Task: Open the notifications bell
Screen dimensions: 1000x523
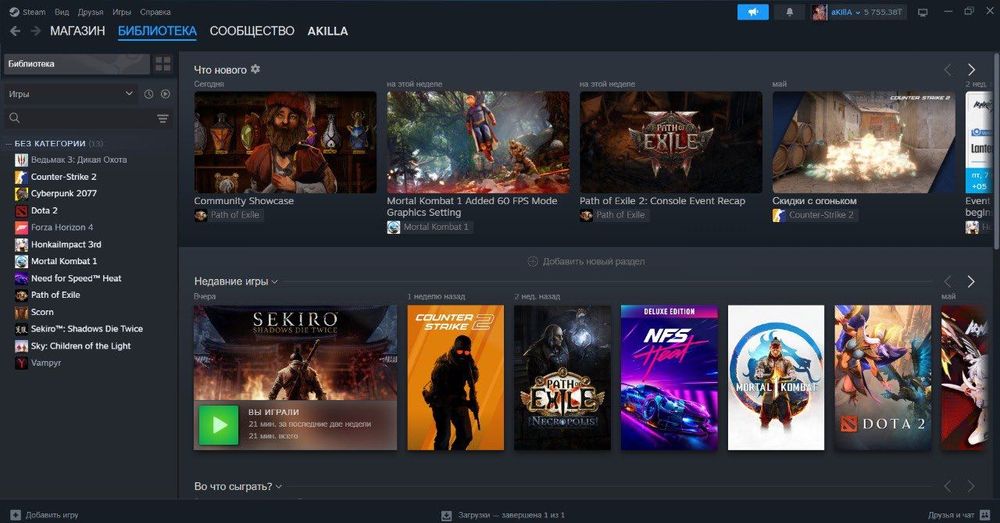Action: pyautogui.click(x=790, y=11)
